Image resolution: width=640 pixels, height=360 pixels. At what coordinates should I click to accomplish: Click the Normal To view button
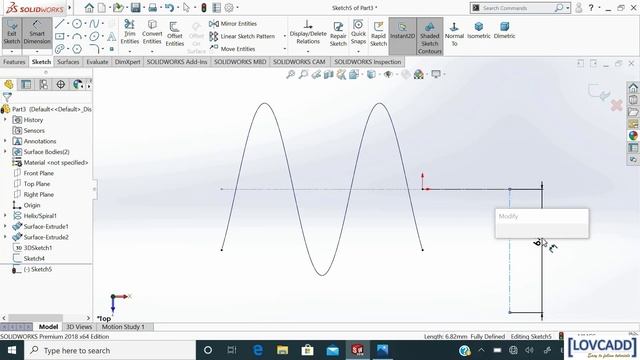(454, 33)
